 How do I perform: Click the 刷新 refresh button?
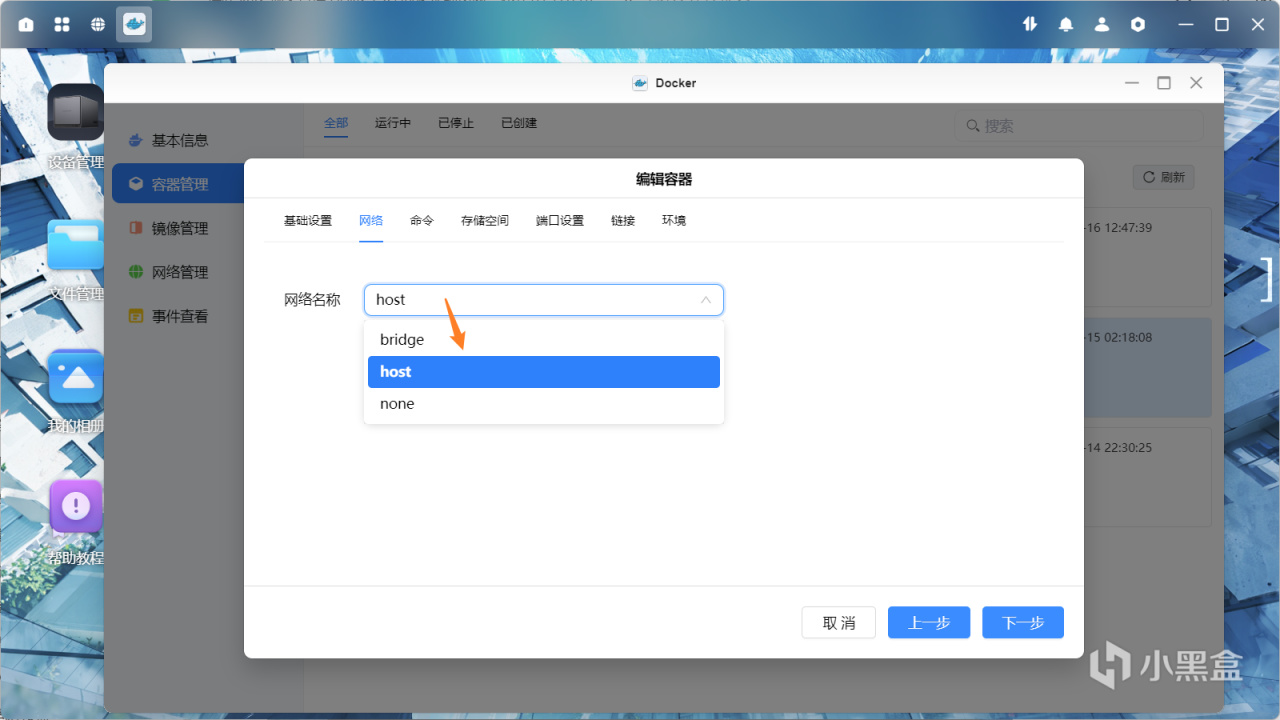click(1163, 177)
